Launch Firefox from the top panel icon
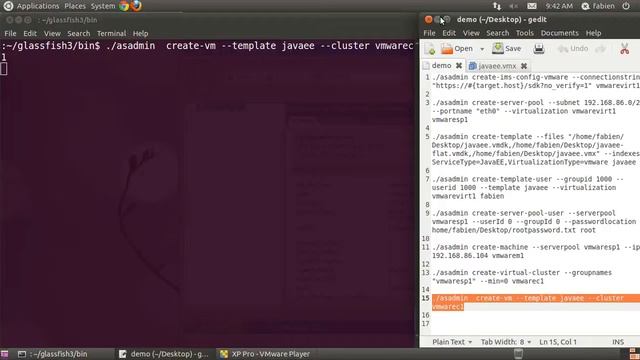The height and width of the screenshot is (360, 640). [136, 6]
